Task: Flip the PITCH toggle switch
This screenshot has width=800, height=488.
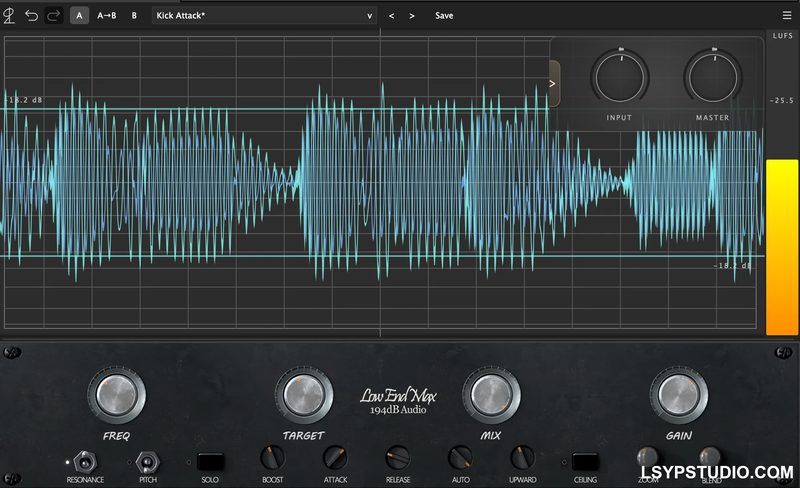Action: 148,462
